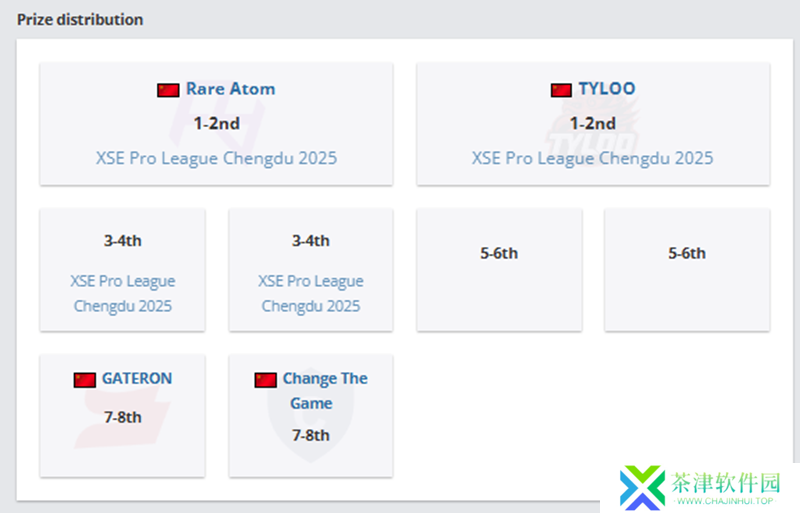Screen dimensions: 800x513
Task: Open XSE Pro League link in first 3-4th card
Action: [x=122, y=294]
